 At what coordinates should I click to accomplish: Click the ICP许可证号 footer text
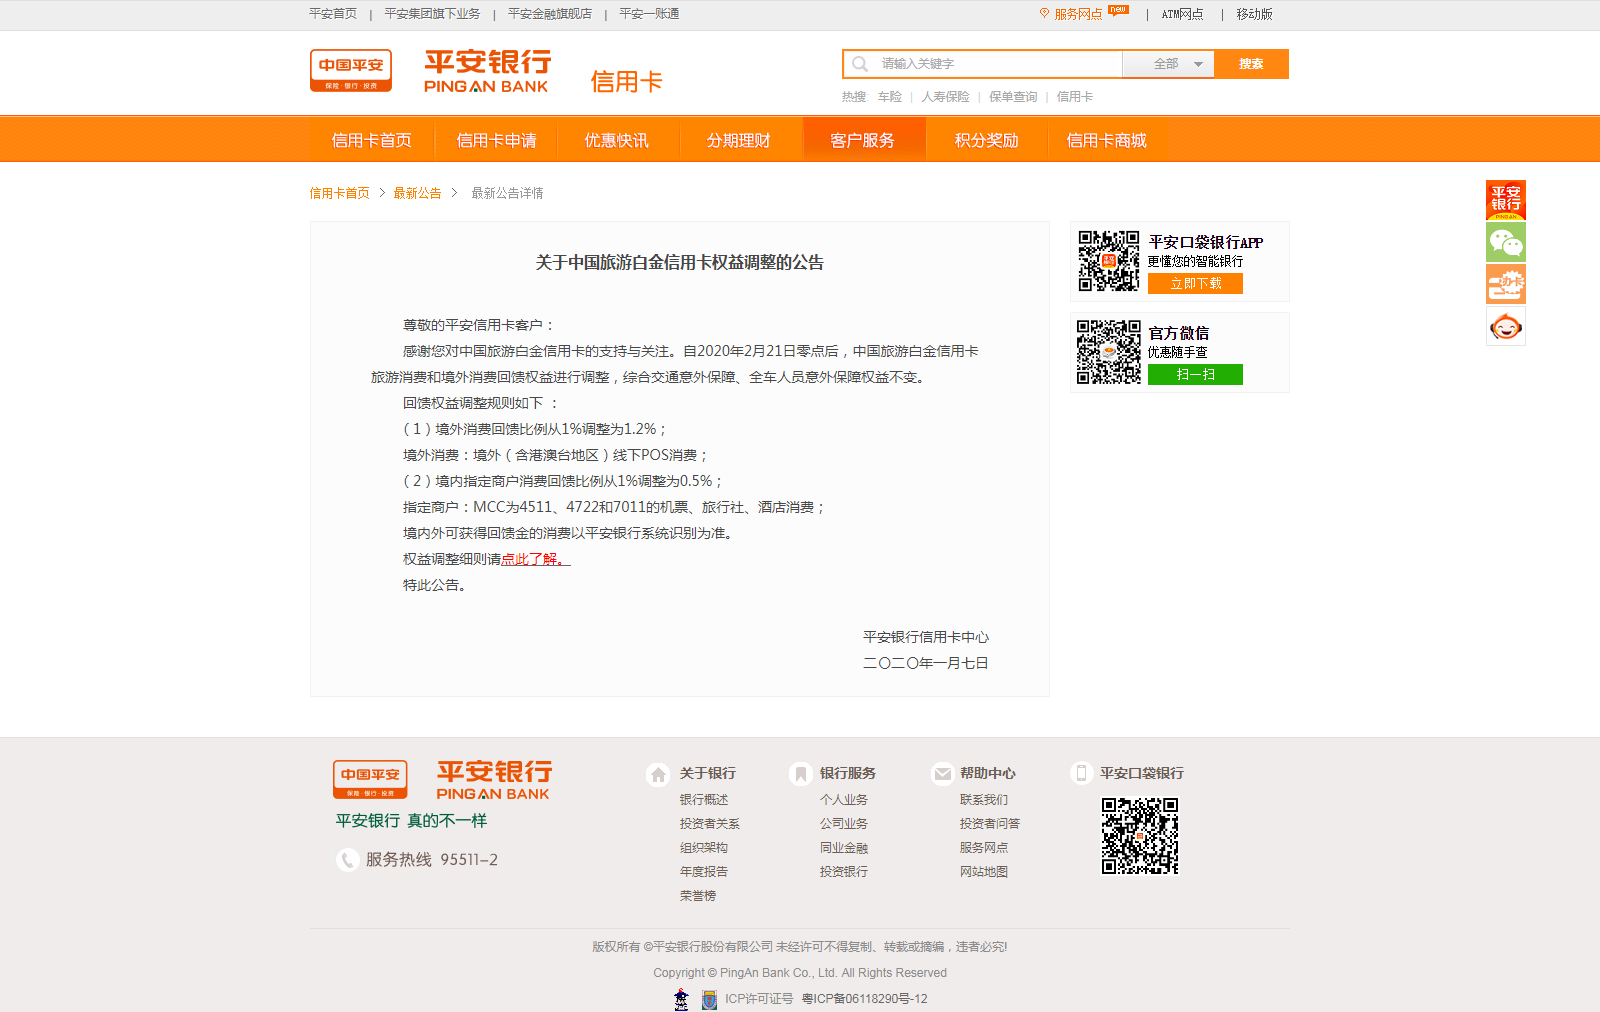(759, 999)
